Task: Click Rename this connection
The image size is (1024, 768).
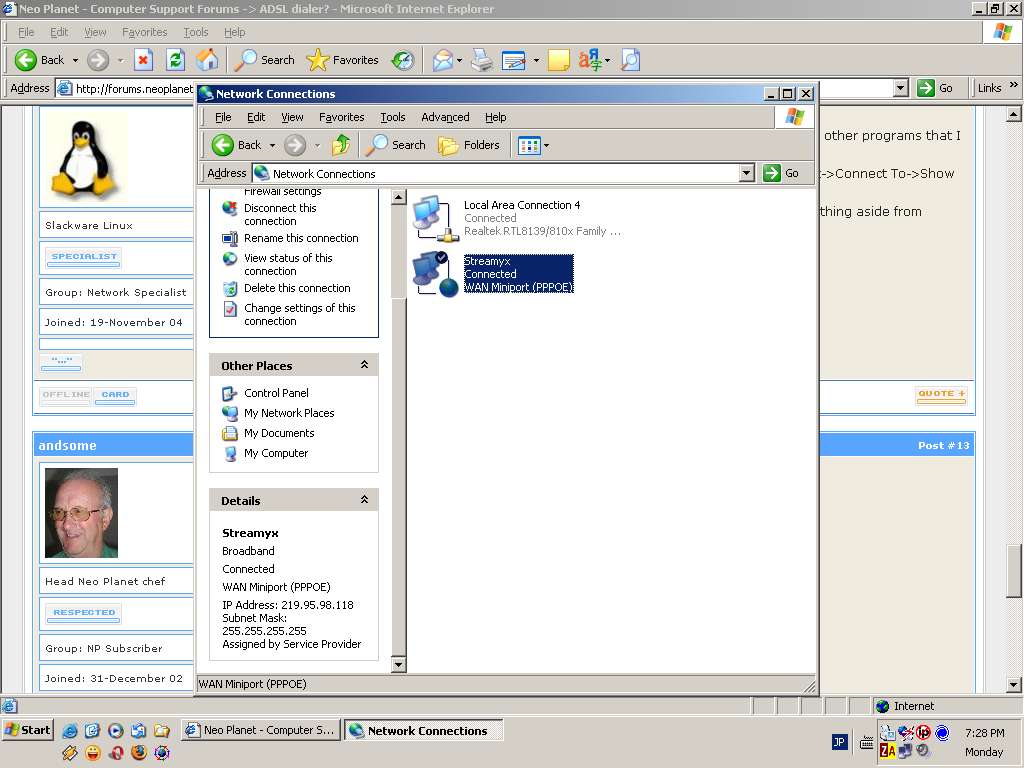Action: coord(291,238)
